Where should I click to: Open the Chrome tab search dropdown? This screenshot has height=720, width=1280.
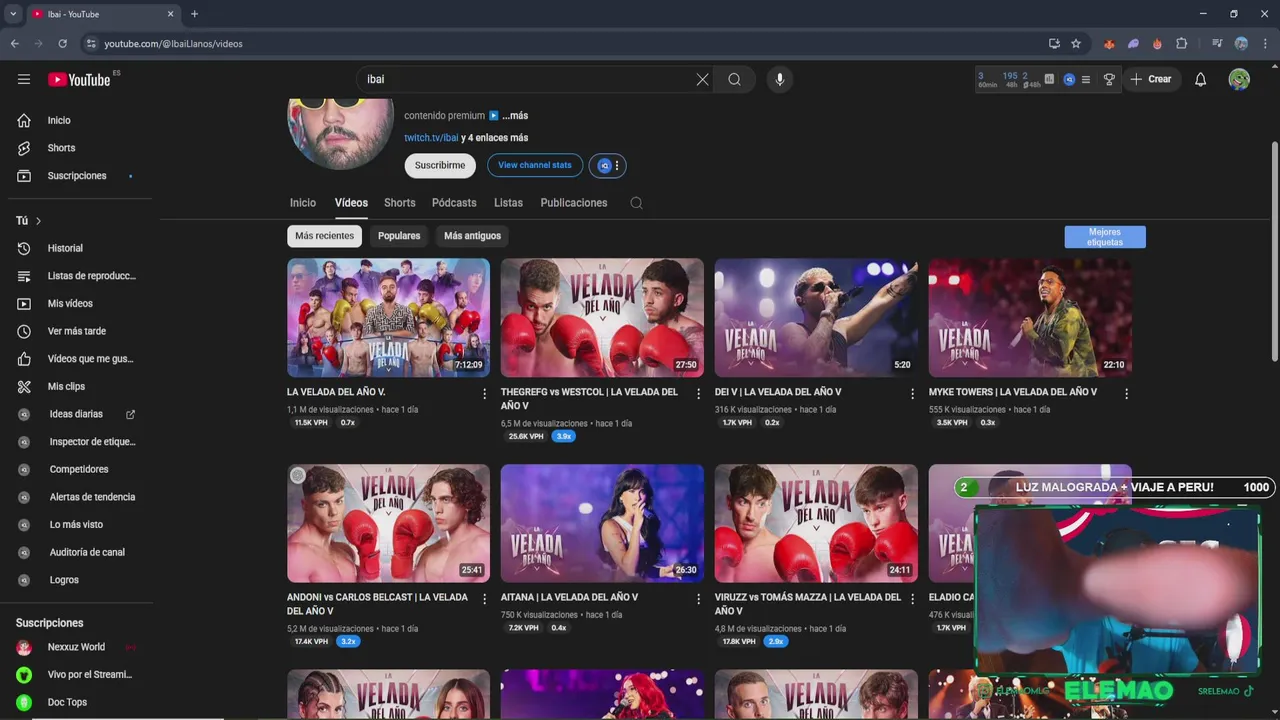click(x=13, y=14)
